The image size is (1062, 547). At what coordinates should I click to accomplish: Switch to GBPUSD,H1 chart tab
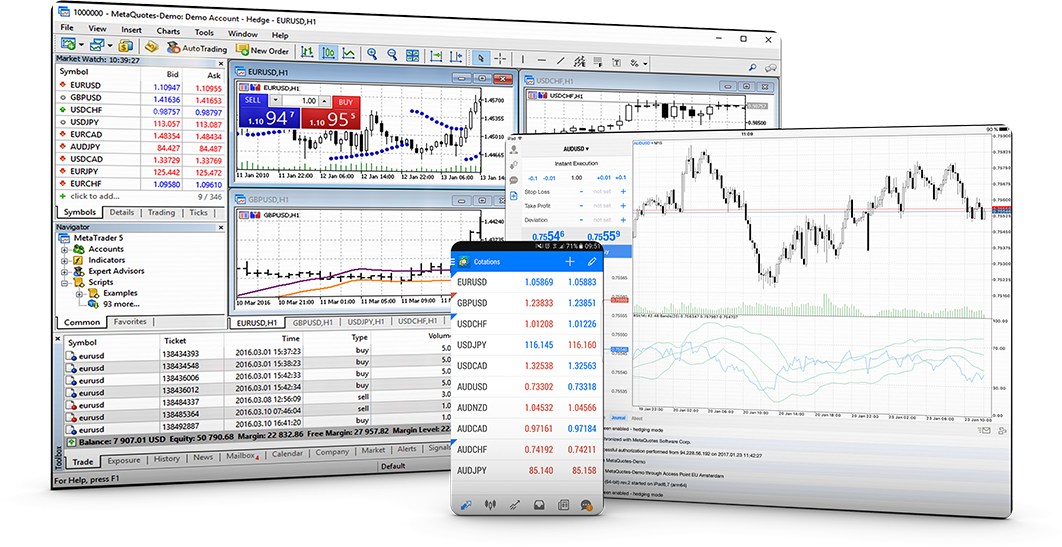coord(312,322)
